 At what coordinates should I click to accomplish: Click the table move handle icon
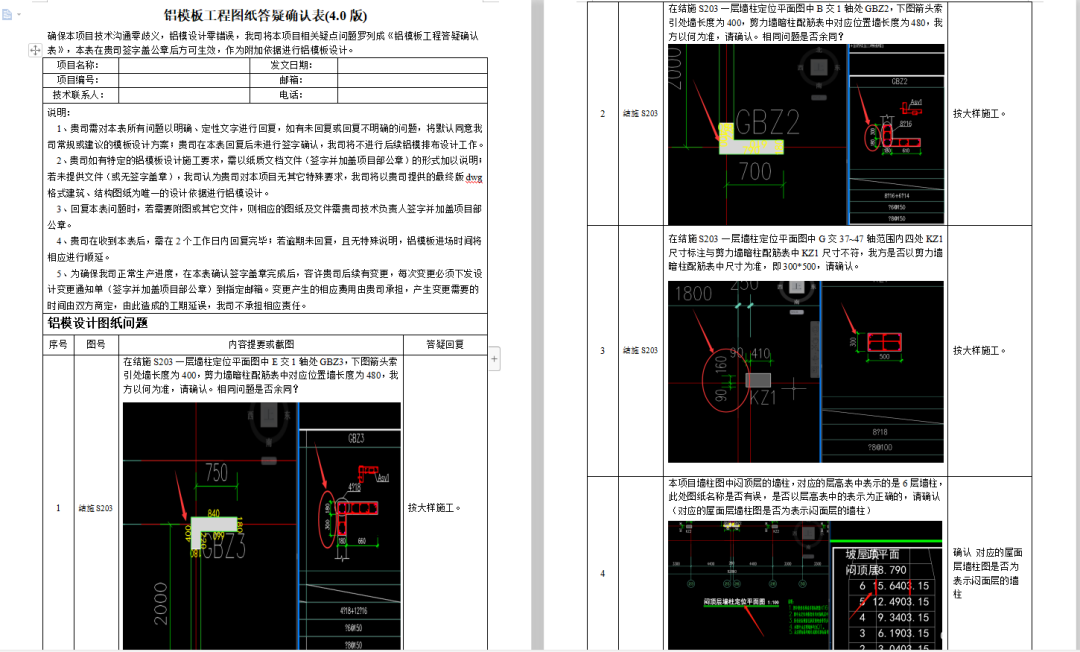pos(35,49)
